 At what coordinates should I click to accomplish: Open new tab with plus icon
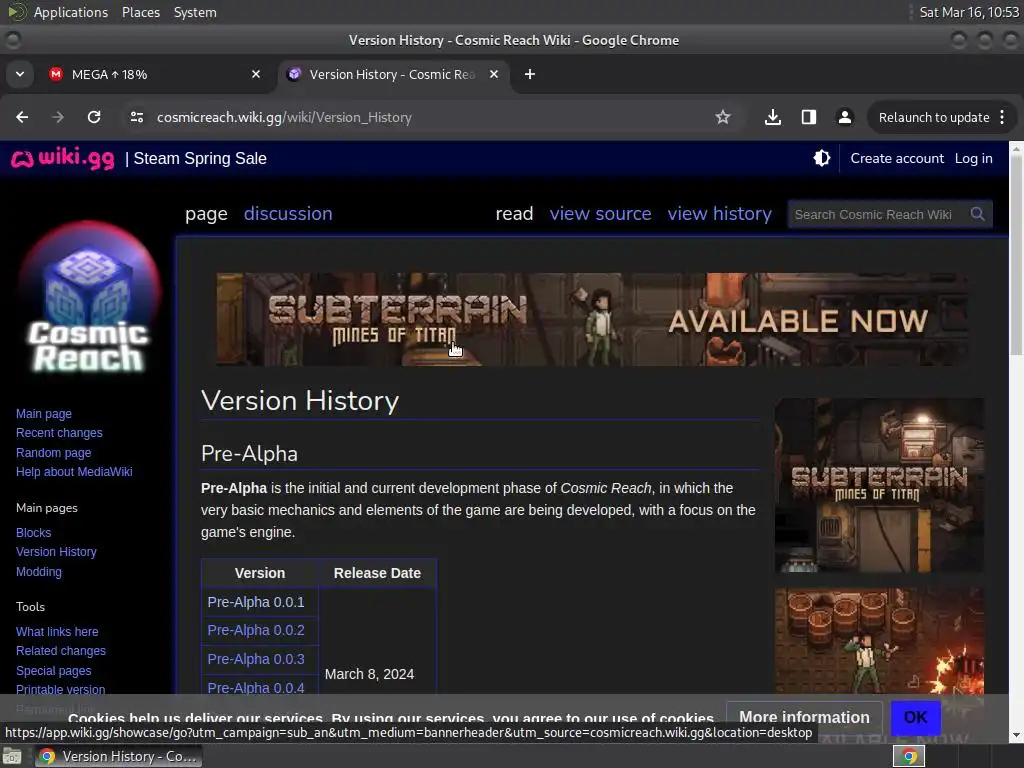tap(530, 74)
